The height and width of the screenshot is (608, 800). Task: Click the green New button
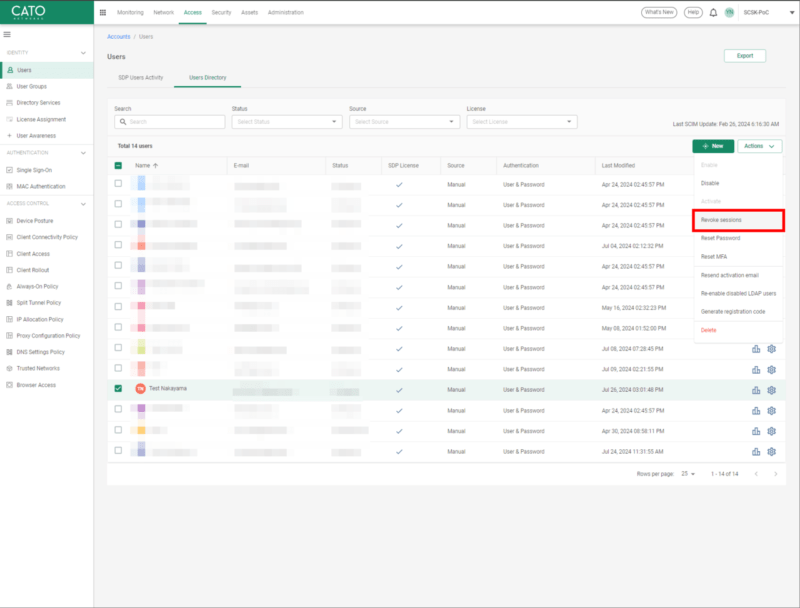click(x=712, y=146)
